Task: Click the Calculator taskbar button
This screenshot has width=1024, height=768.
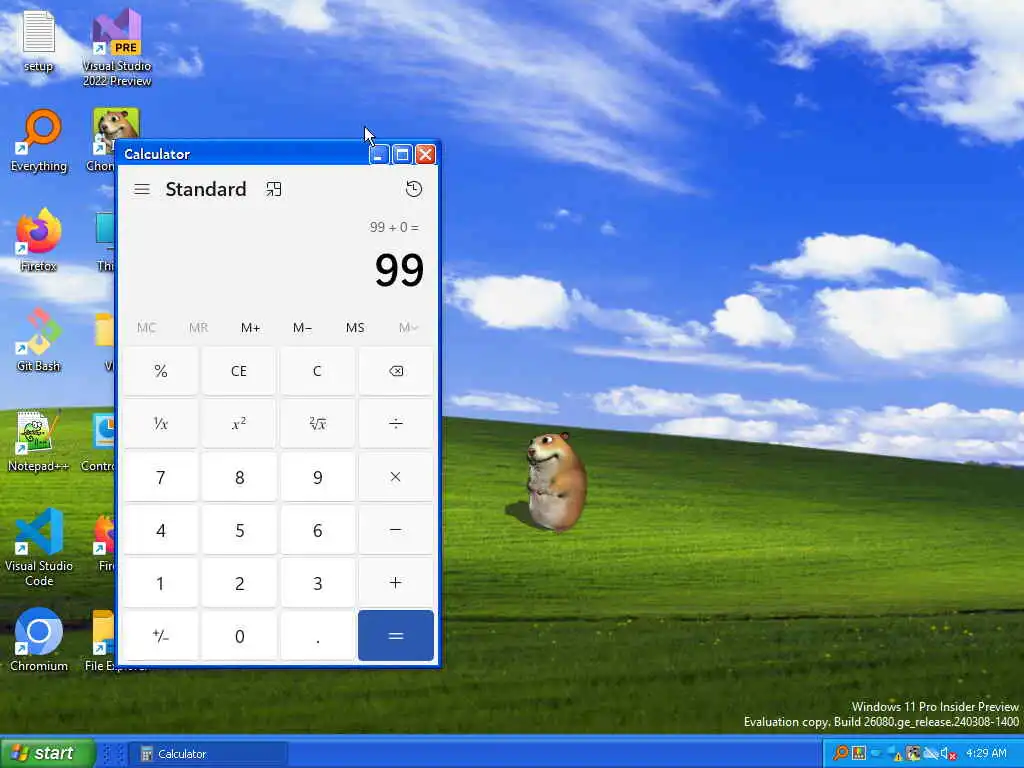Action: click(x=208, y=754)
